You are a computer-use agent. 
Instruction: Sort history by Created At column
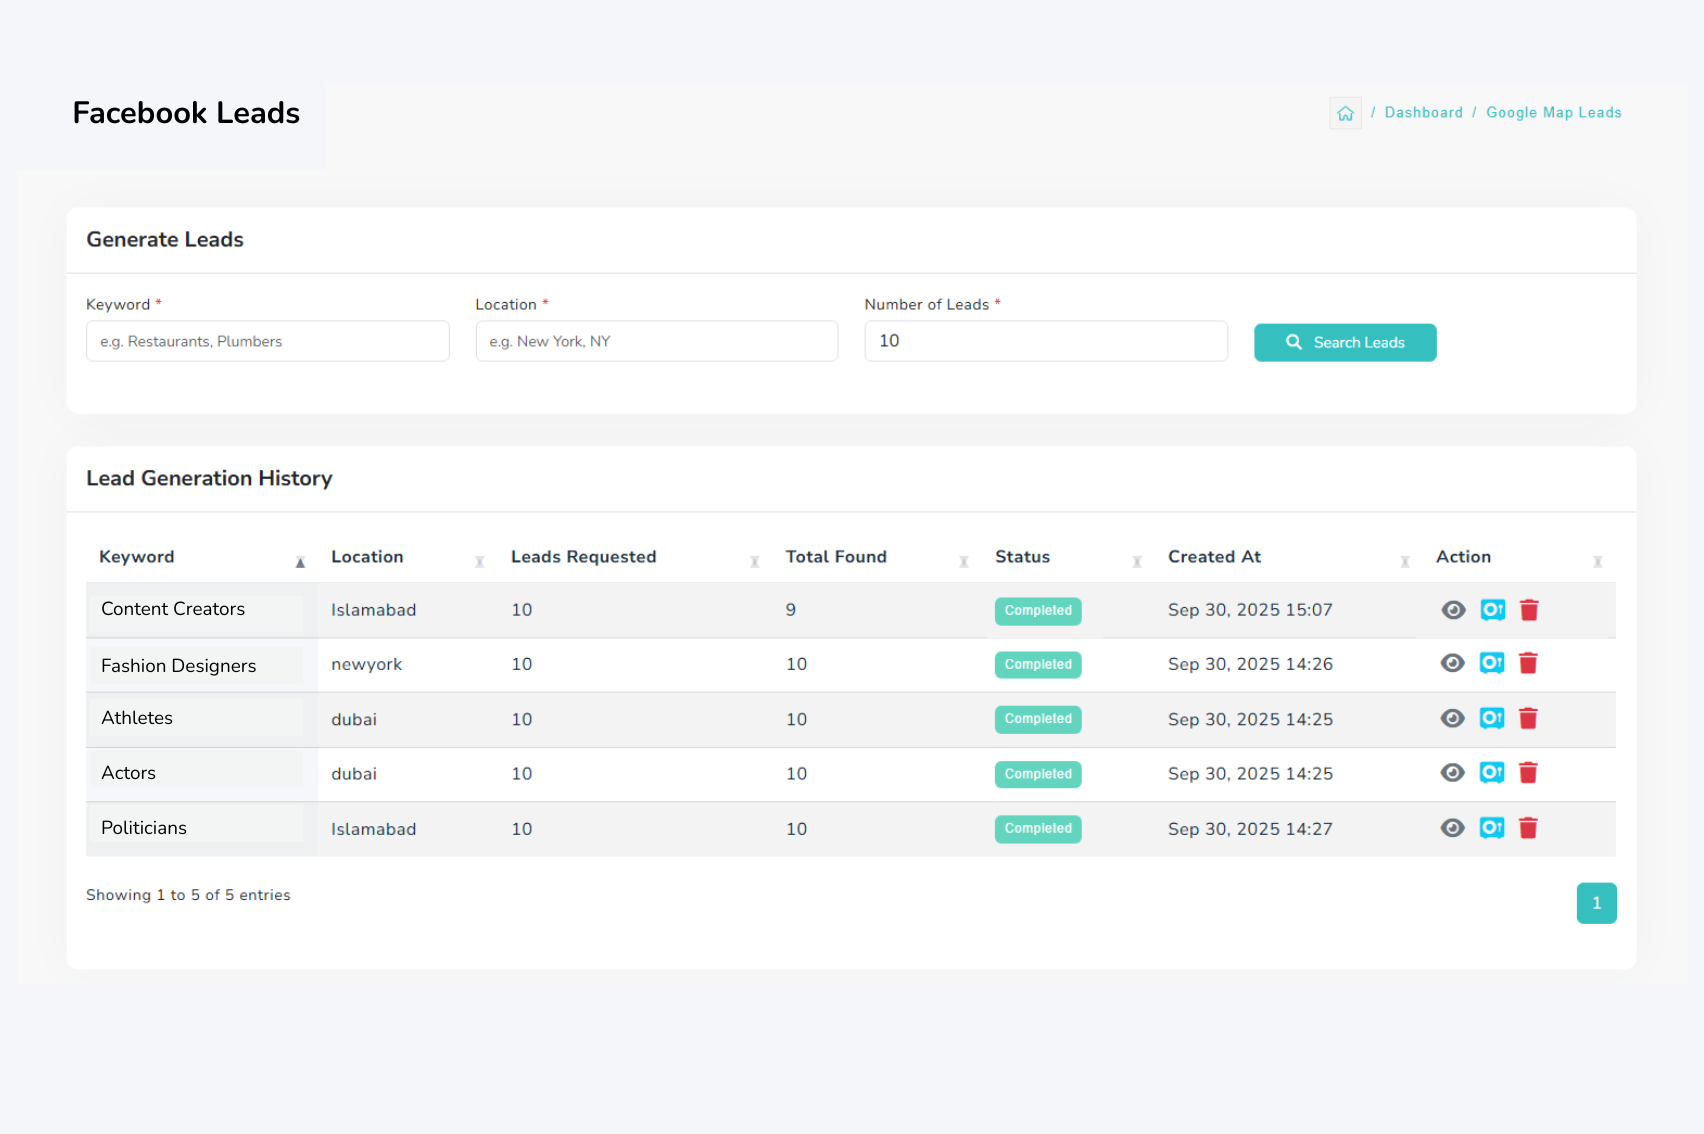[x=1214, y=557]
